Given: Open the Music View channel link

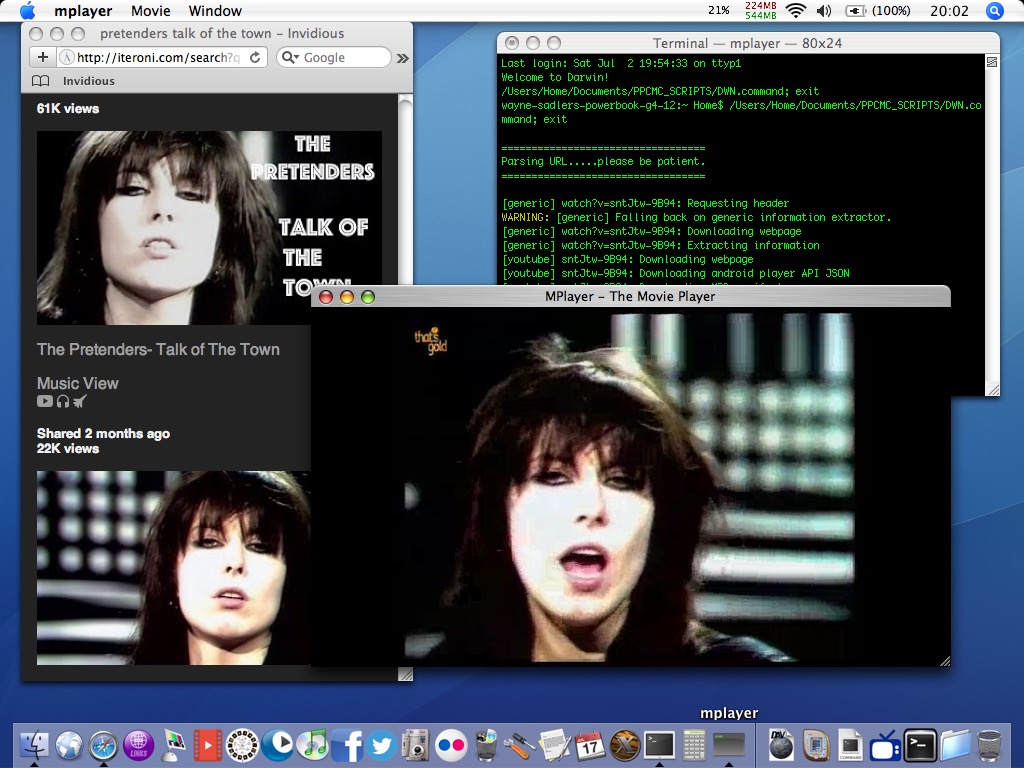Looking at the screenshot, I should point(78,383).
